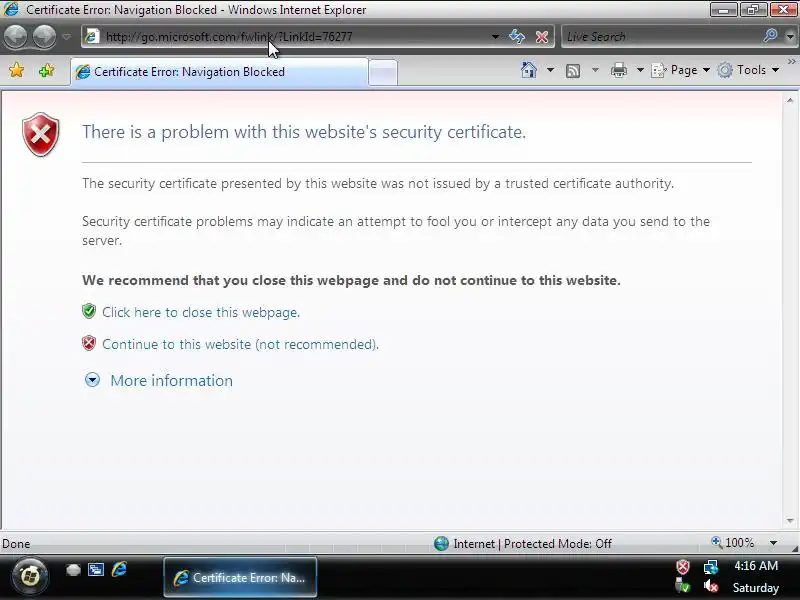800x600 pixels.
Task: Click into the Live Search box
Action: click(662, 37)
